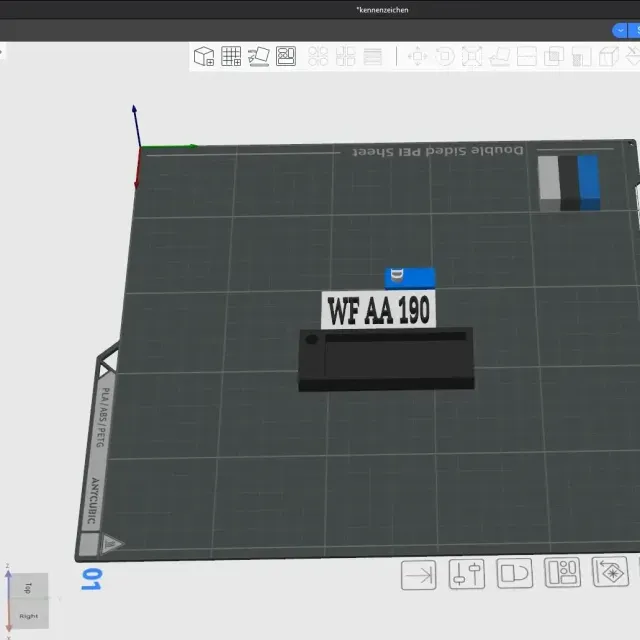The height and width of the screenshot is (640, 640).
Task: Select the Rotate tool
Action: pyautogui.click(x=445, y=56)
